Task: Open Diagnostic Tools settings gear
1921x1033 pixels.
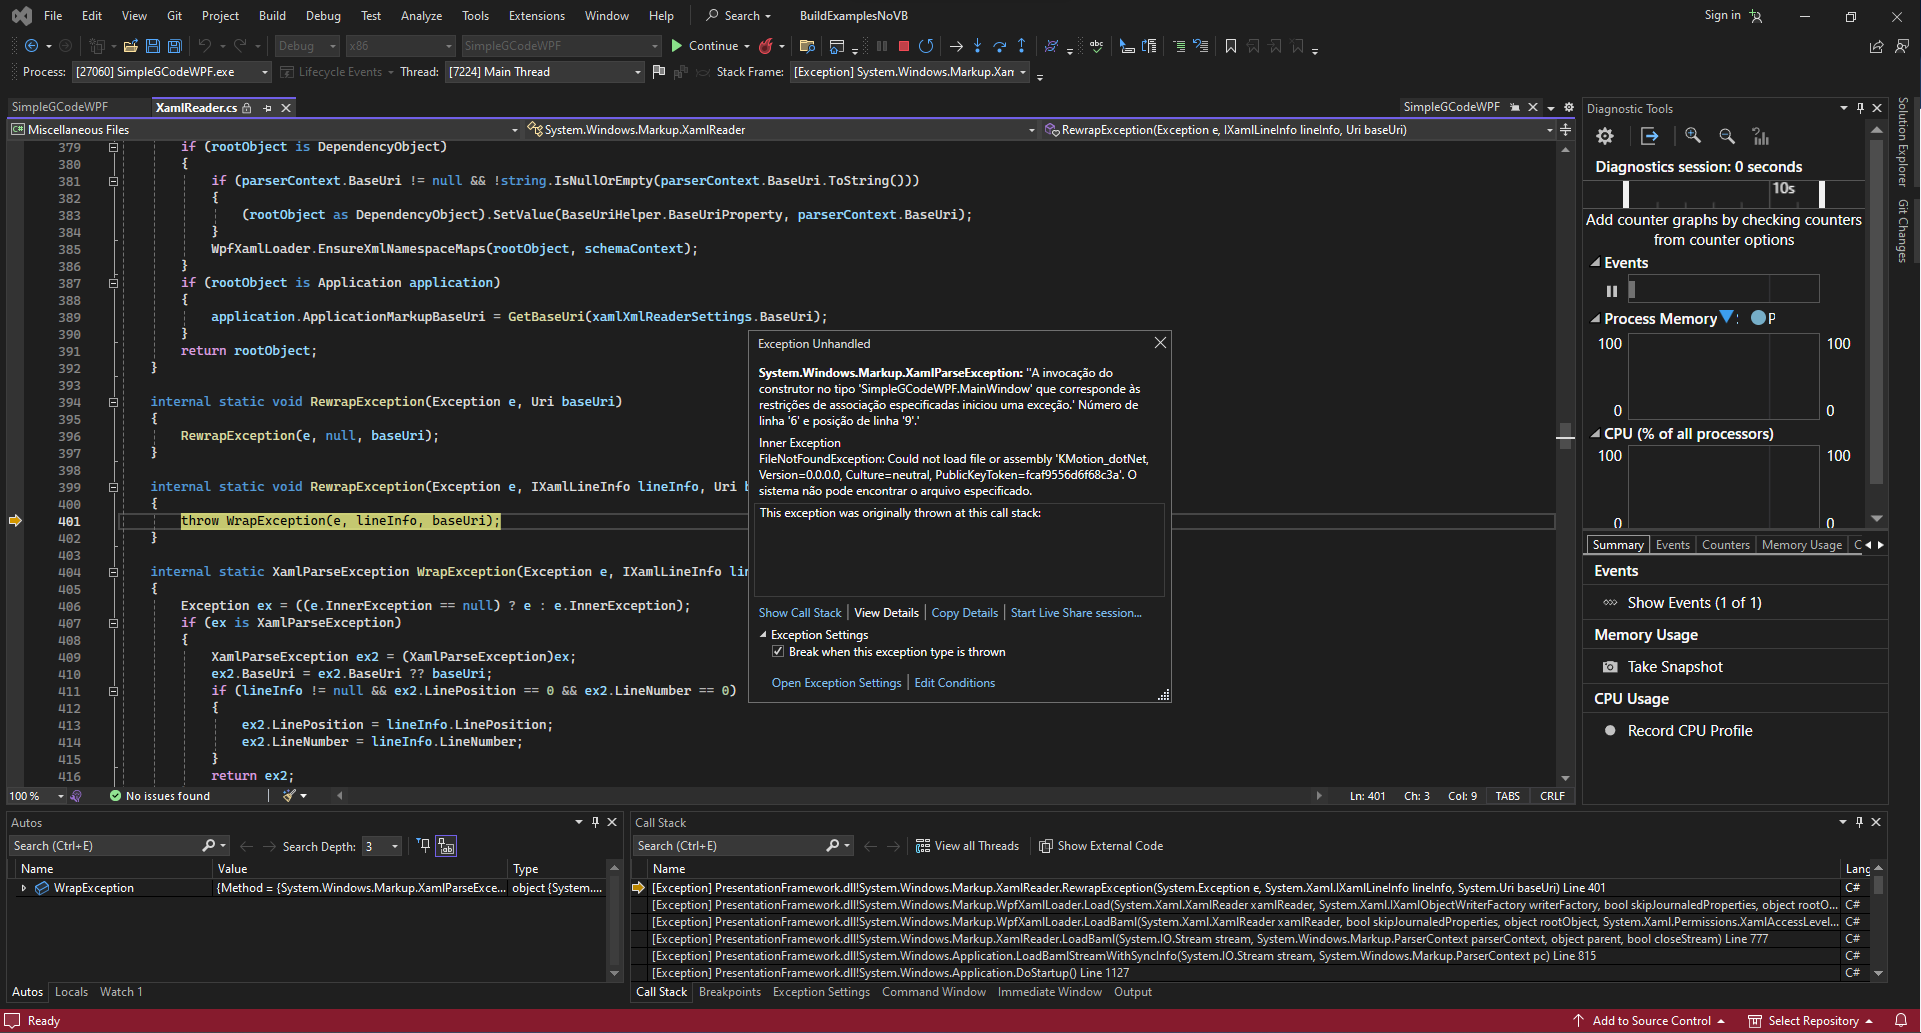Action: (x=1605, y=136)
